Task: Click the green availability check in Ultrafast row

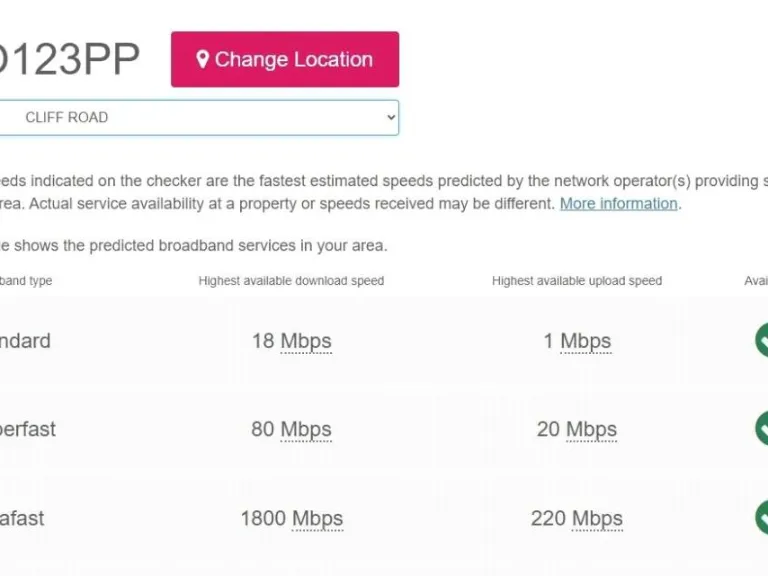Action: pyautogui.click(x=762, y=518)
